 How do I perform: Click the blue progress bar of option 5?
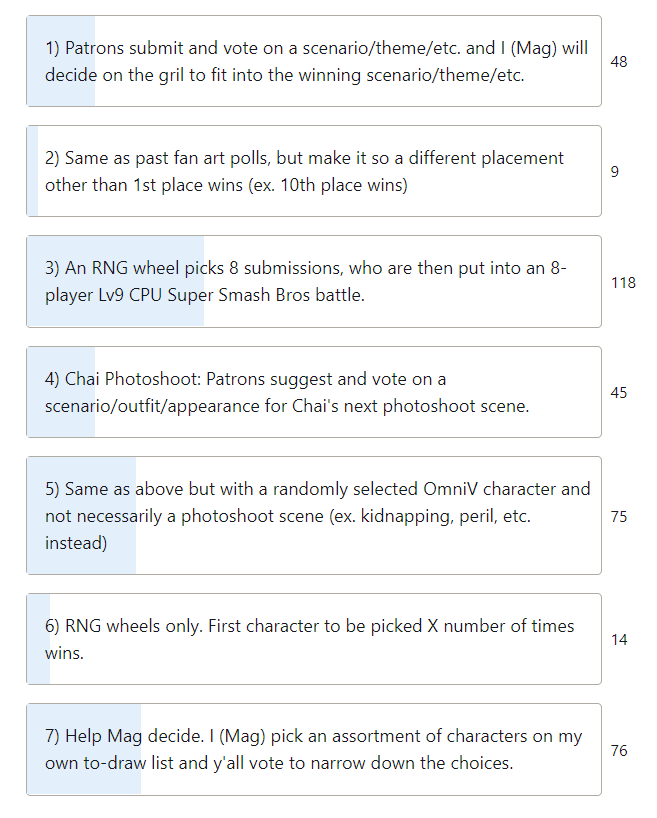tap(81, 516)
